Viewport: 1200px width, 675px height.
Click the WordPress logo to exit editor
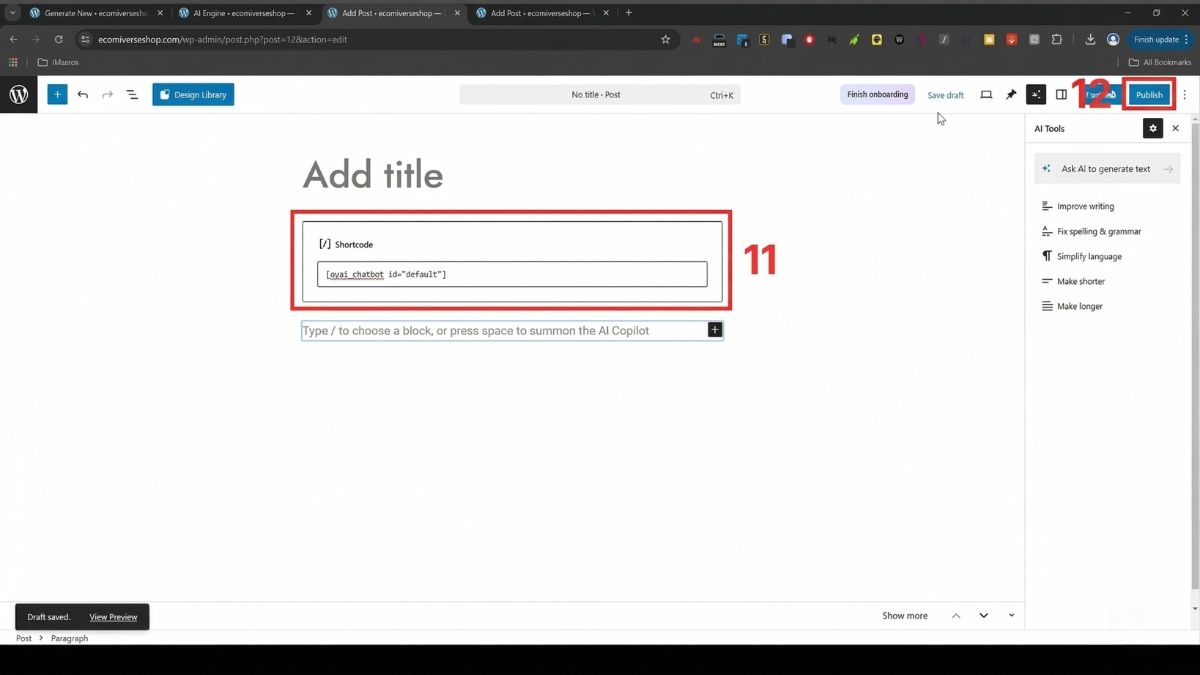[x=19, y=95]
